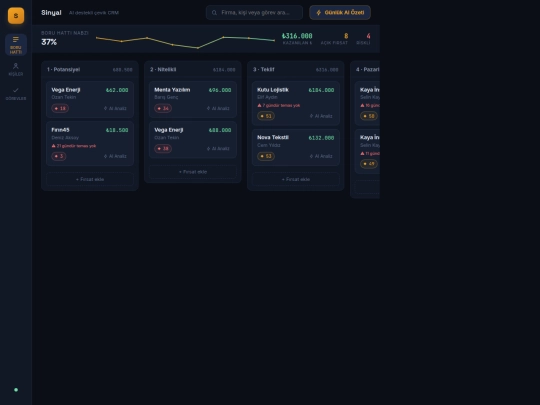The width and height of the screenshot is (540, 405).
Task: Click contact name Barış Genç on Menta Yazılım
Action: pyautogui.click(x=166, y=97)
